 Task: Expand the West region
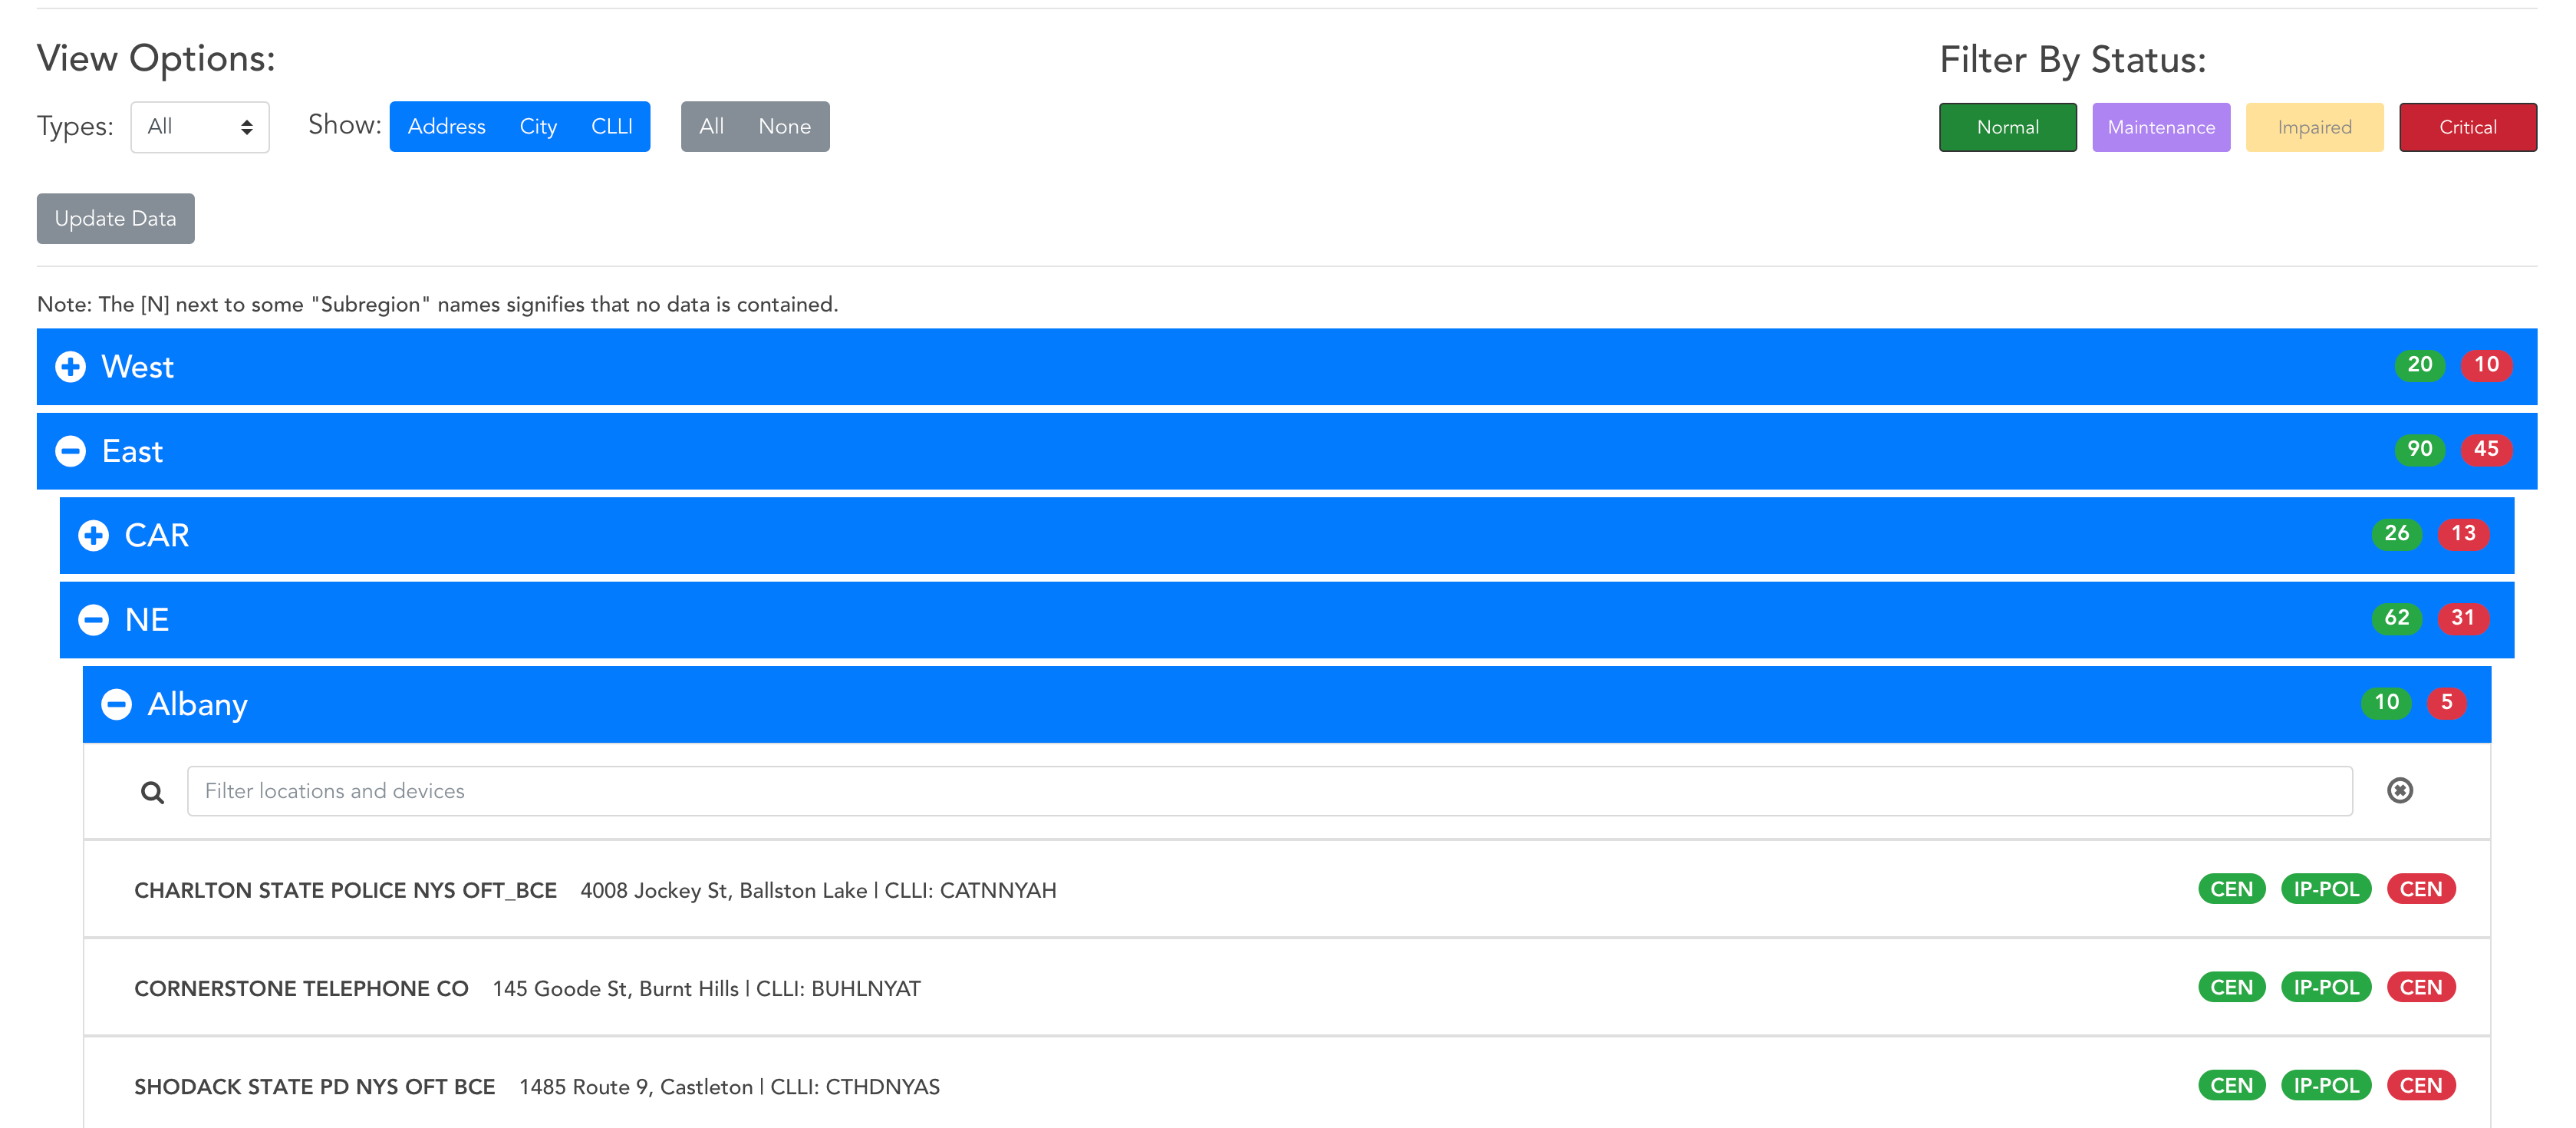click(70, 367)
